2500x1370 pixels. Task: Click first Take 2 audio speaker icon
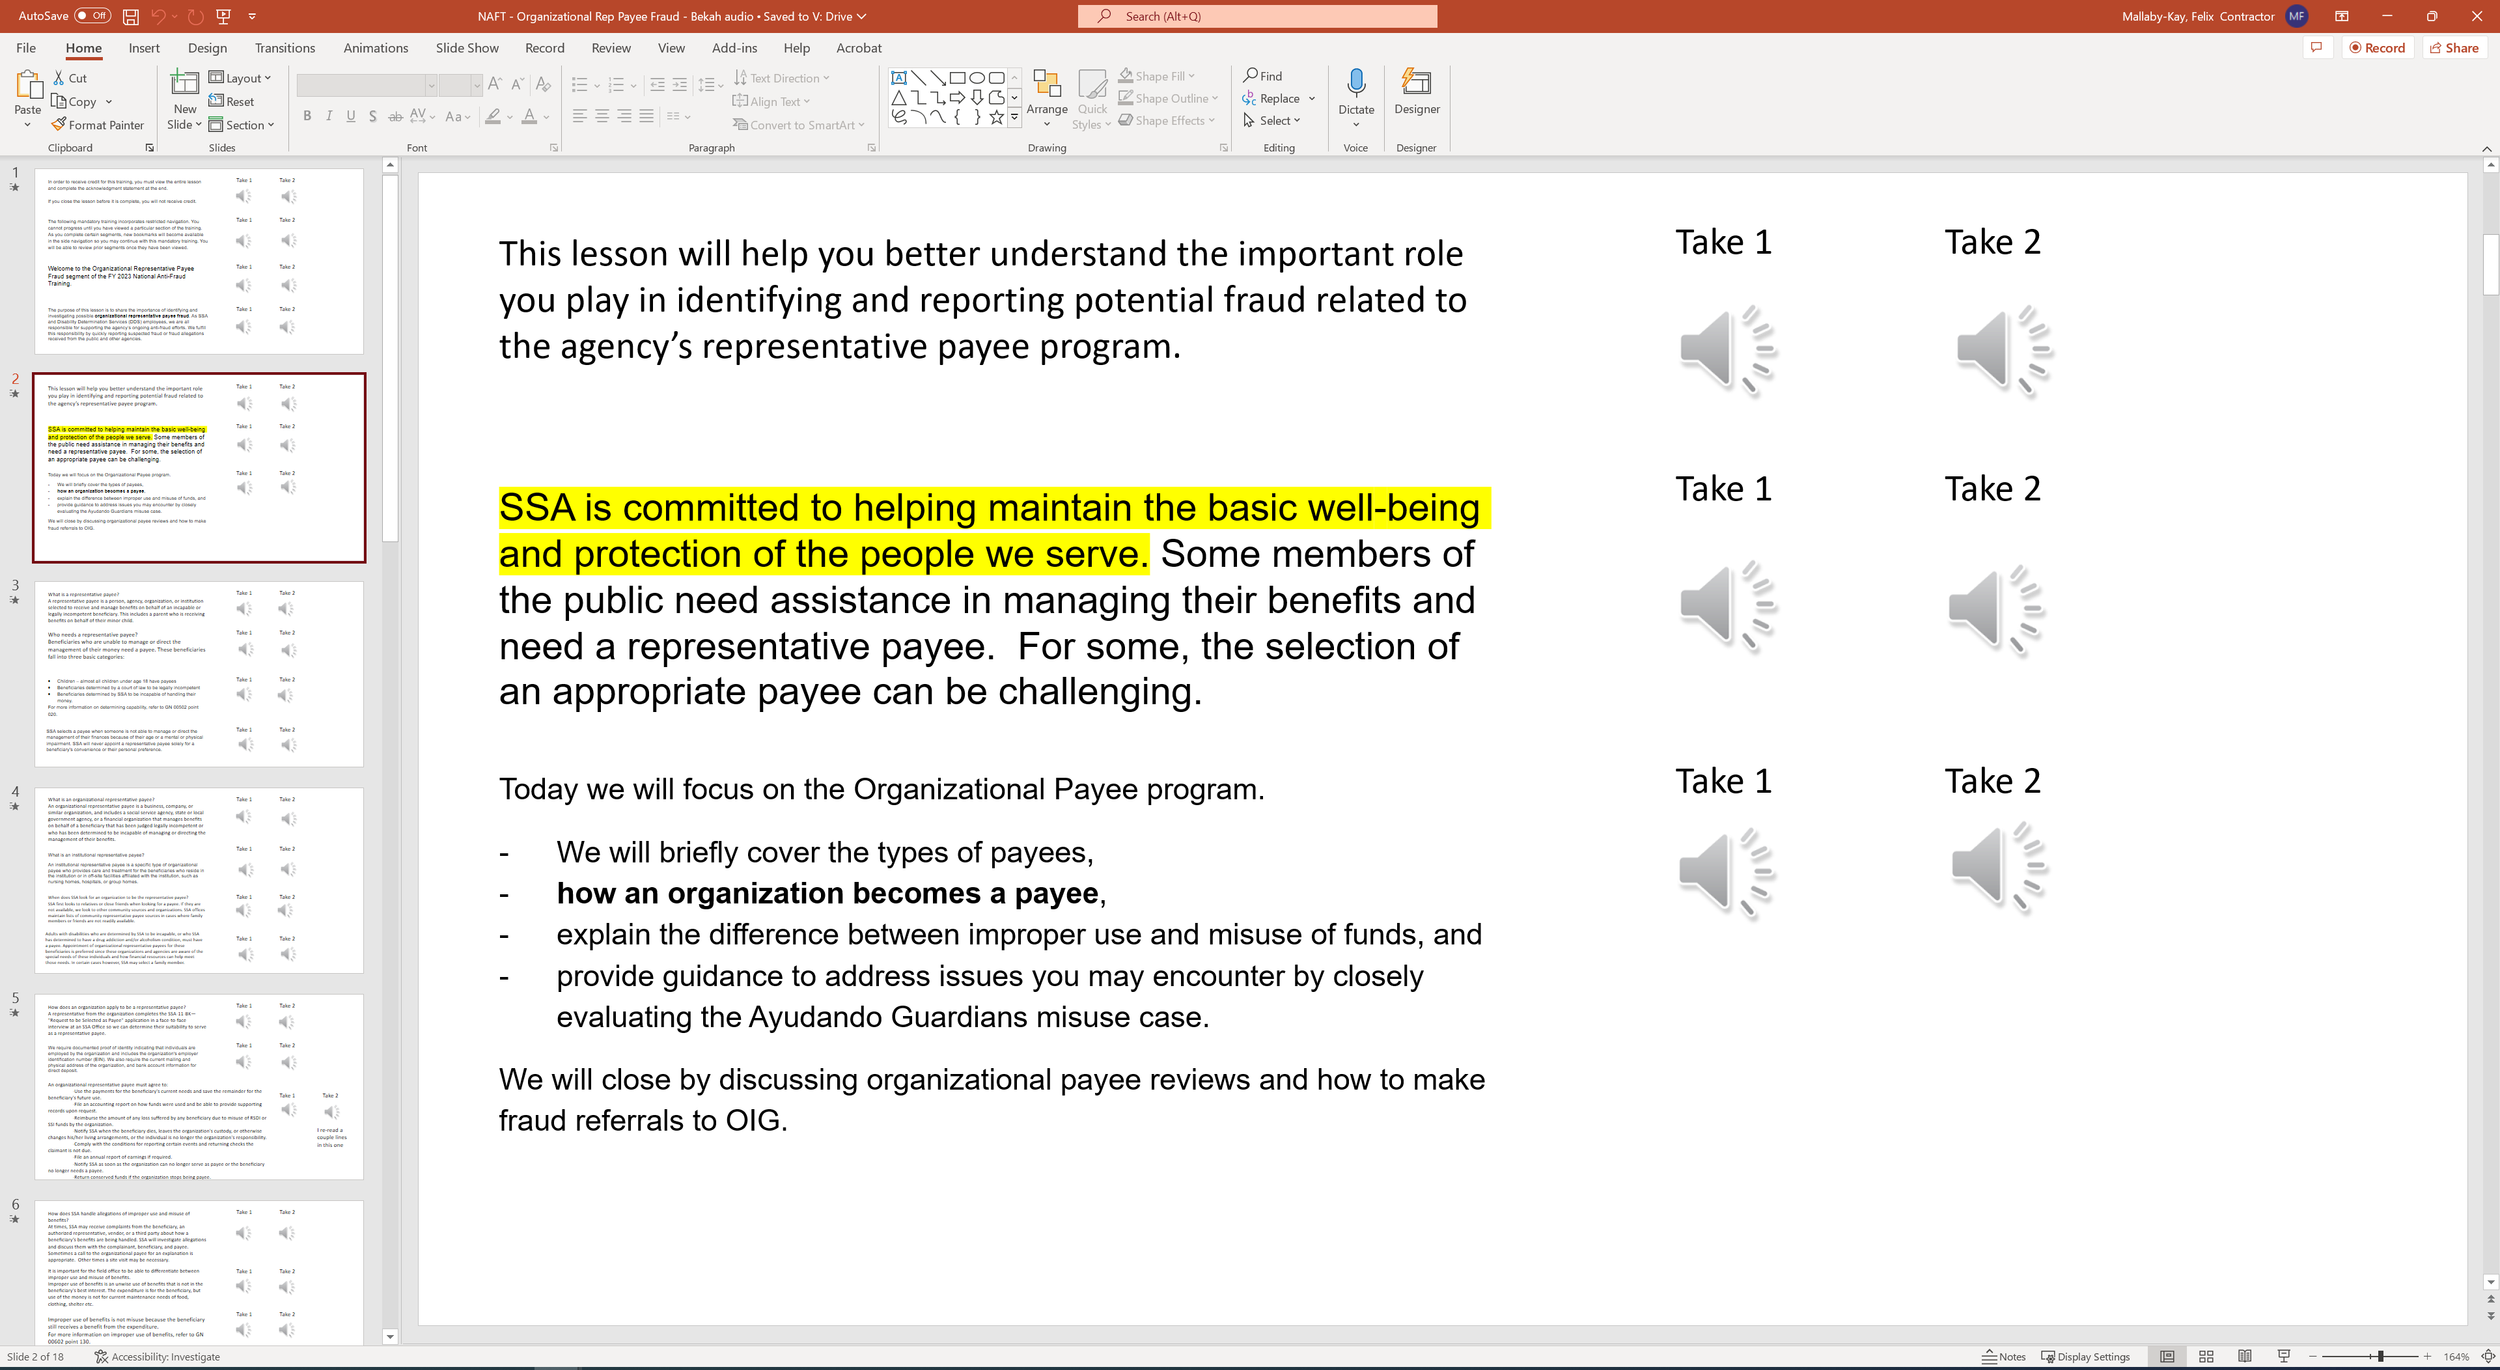[x=2003, y=350]
